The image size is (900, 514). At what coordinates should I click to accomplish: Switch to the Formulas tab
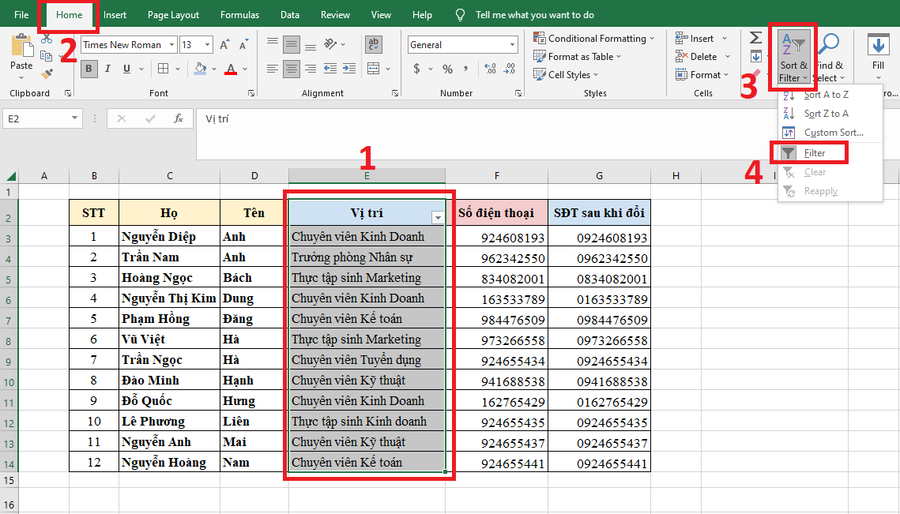pyautogui.click(x=240, y=15)
